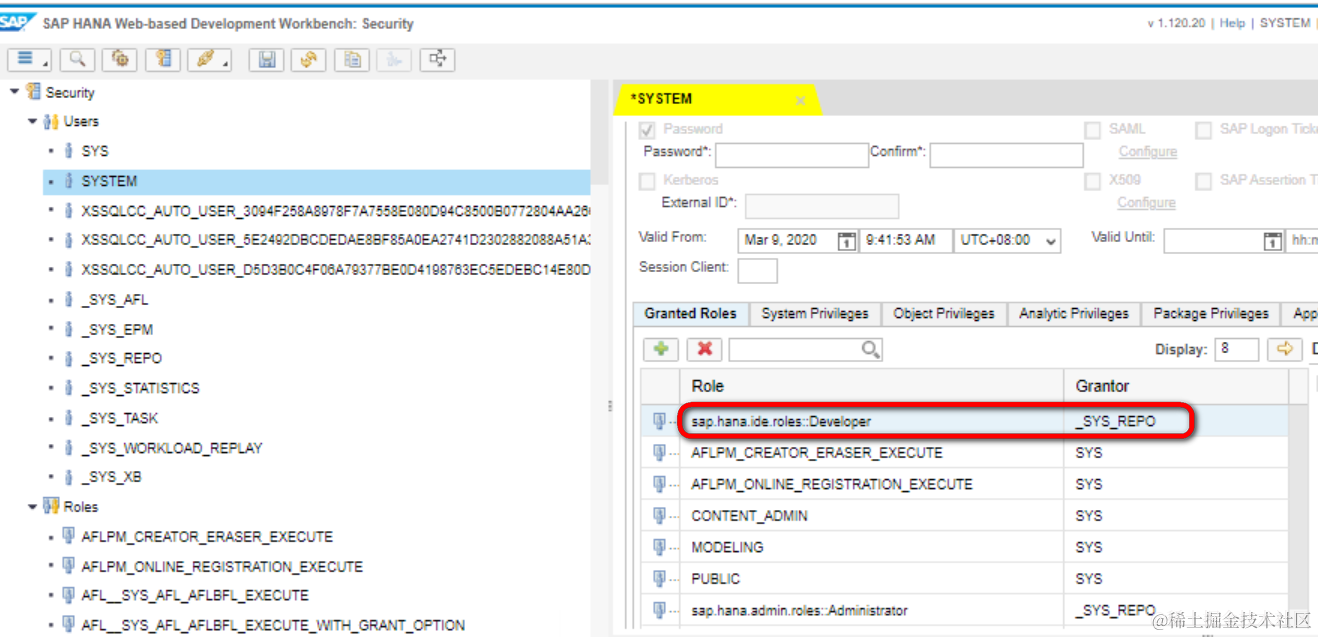
Task: Click the SYSTEM user link in header
Action: 1285,23
